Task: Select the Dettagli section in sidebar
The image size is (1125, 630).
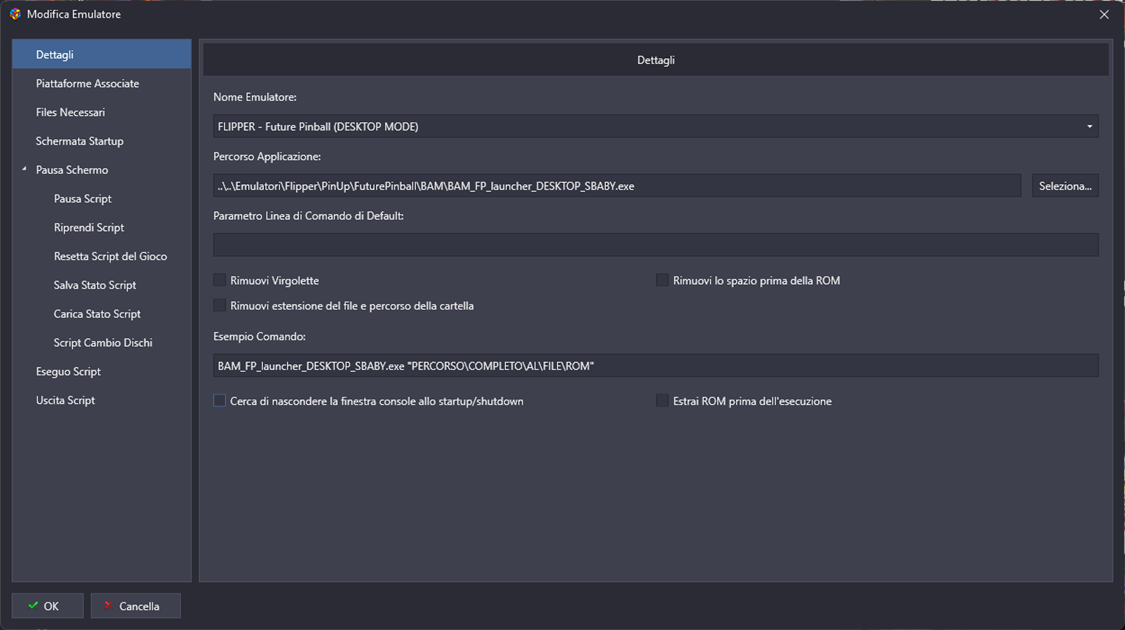Action: (x=101, y=55)
